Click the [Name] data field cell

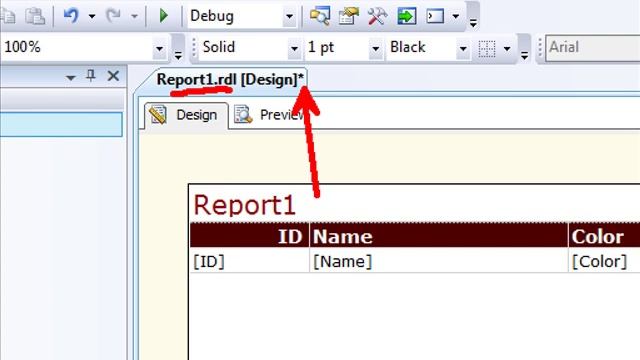point(439,261)
